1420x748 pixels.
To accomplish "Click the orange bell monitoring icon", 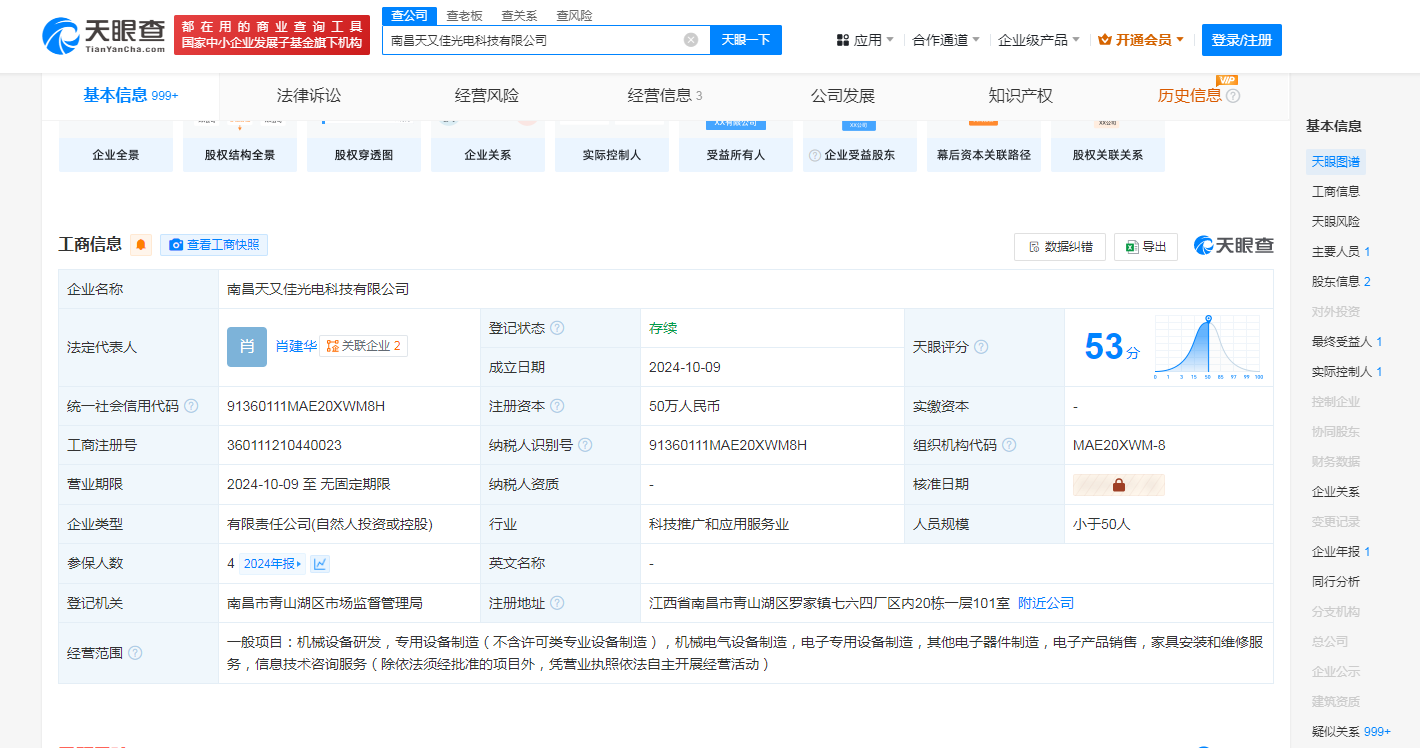I will pyautogui.click(x=141, y=245).
